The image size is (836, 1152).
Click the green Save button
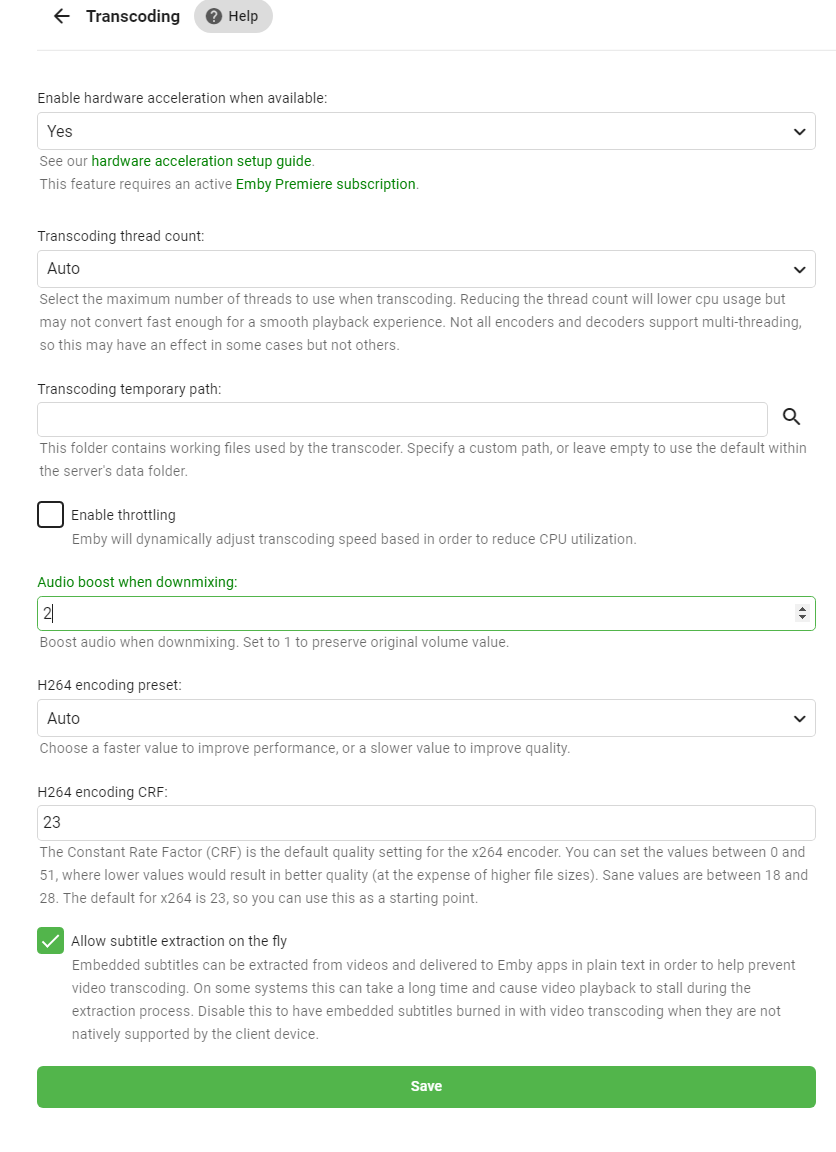pos(426,1086)
